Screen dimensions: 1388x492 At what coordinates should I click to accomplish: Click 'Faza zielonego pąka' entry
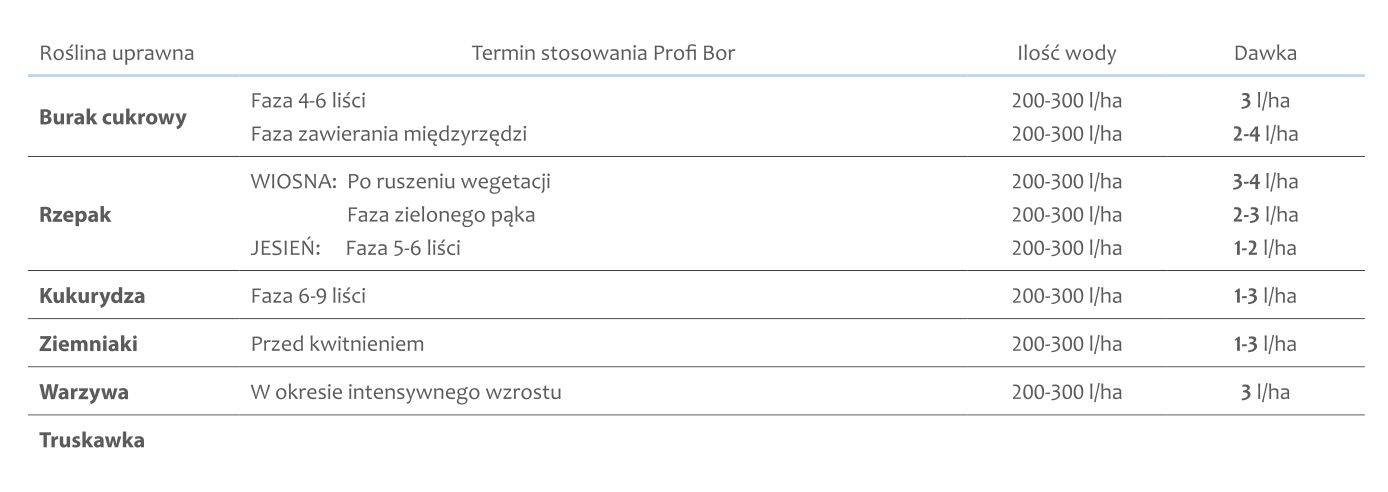(x=441, y=215)
